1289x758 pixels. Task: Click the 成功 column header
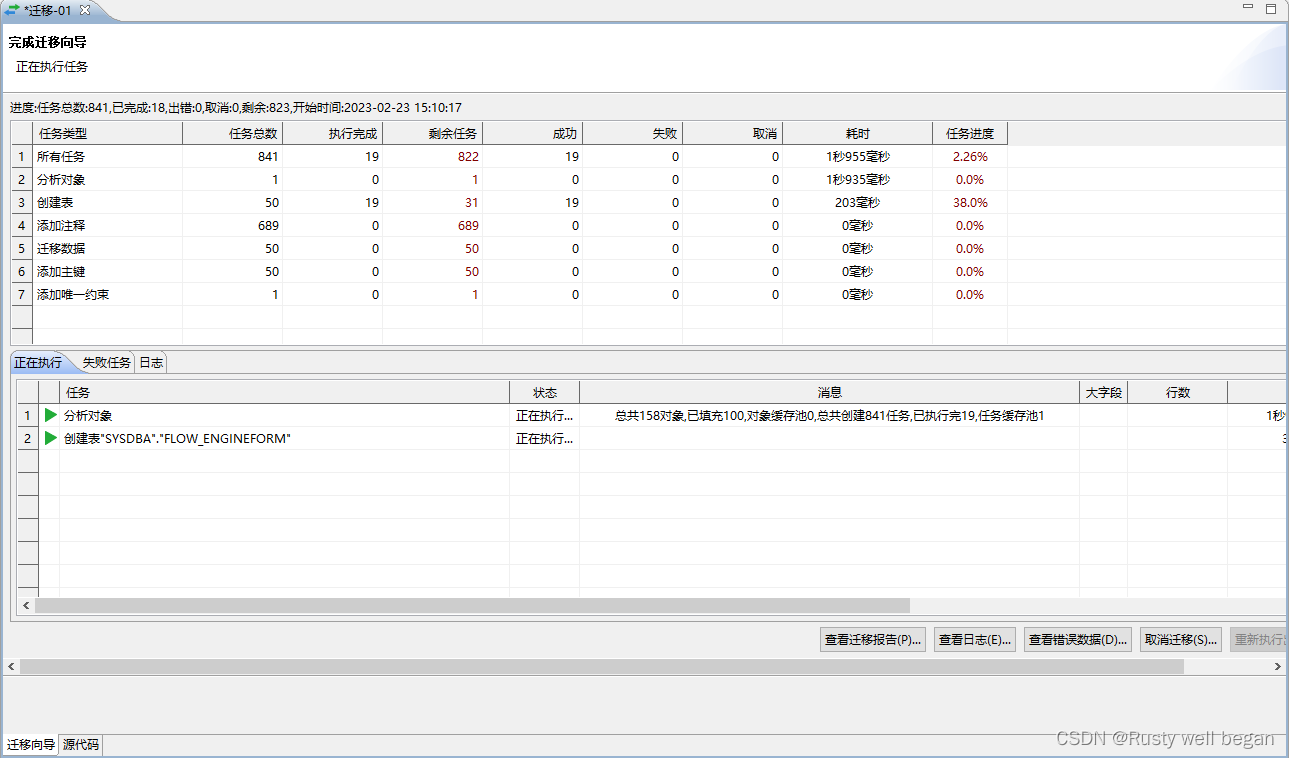pos(532,133)
